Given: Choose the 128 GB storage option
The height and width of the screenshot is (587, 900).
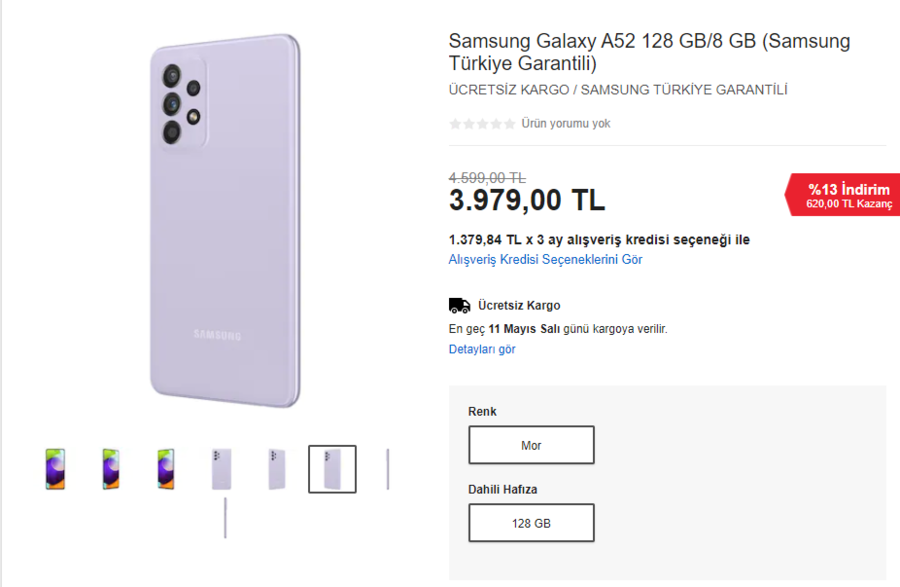Looking at the screenshot, I should coord(531,523).
